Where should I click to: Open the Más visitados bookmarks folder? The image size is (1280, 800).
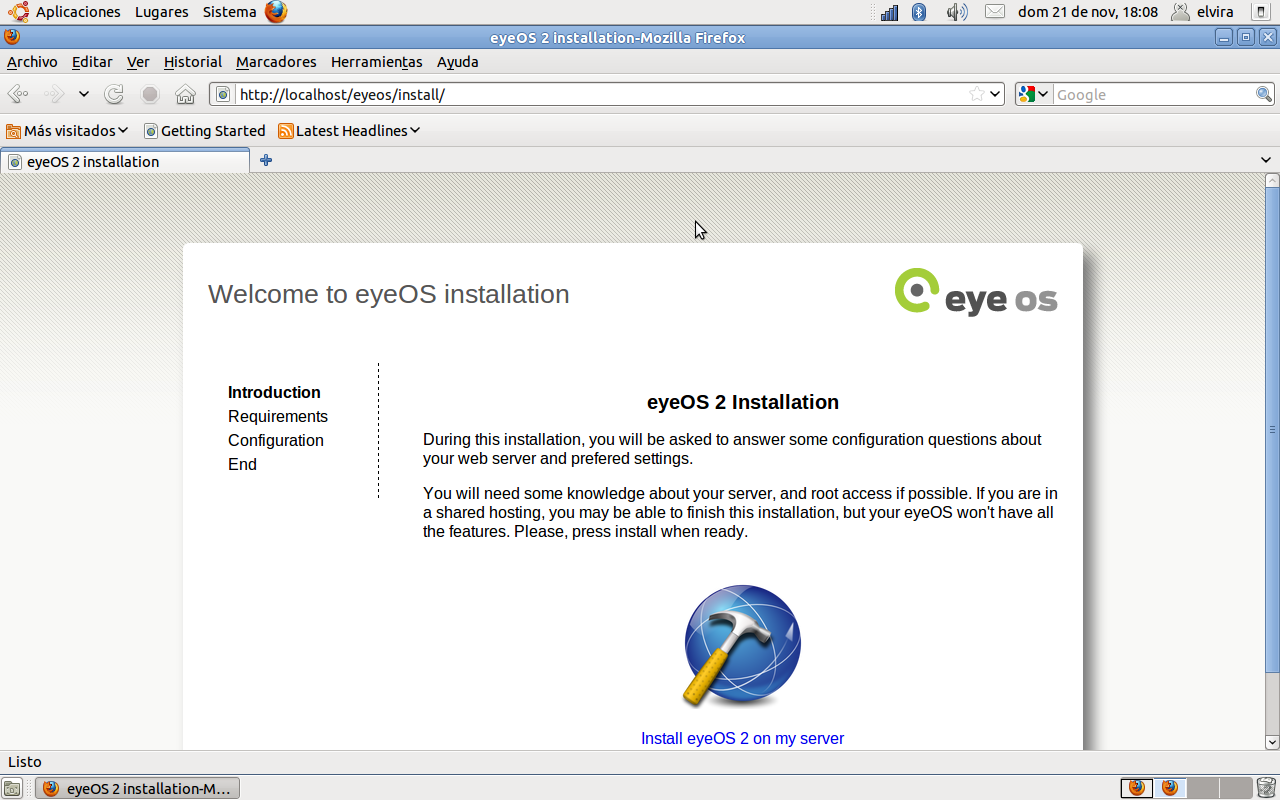[67, 131]
